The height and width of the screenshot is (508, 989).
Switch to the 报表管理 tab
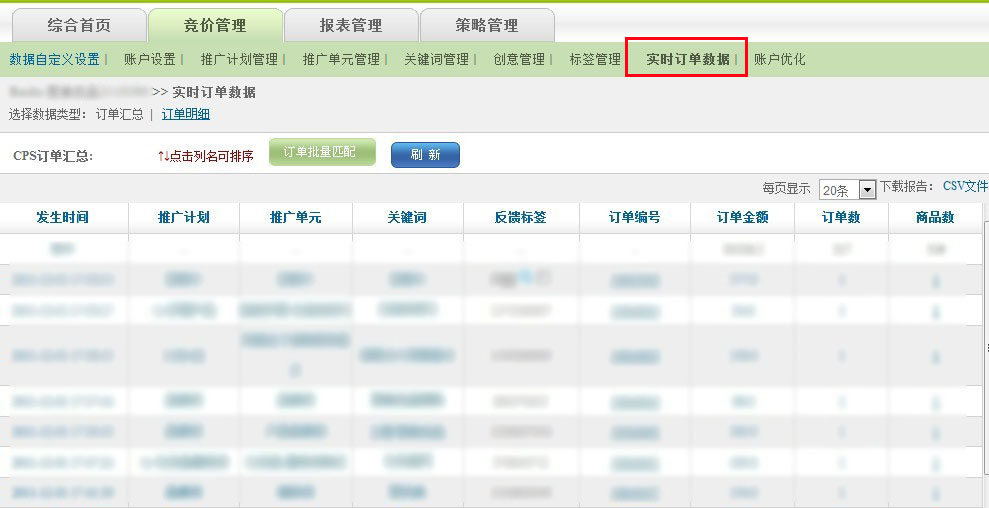351,25
